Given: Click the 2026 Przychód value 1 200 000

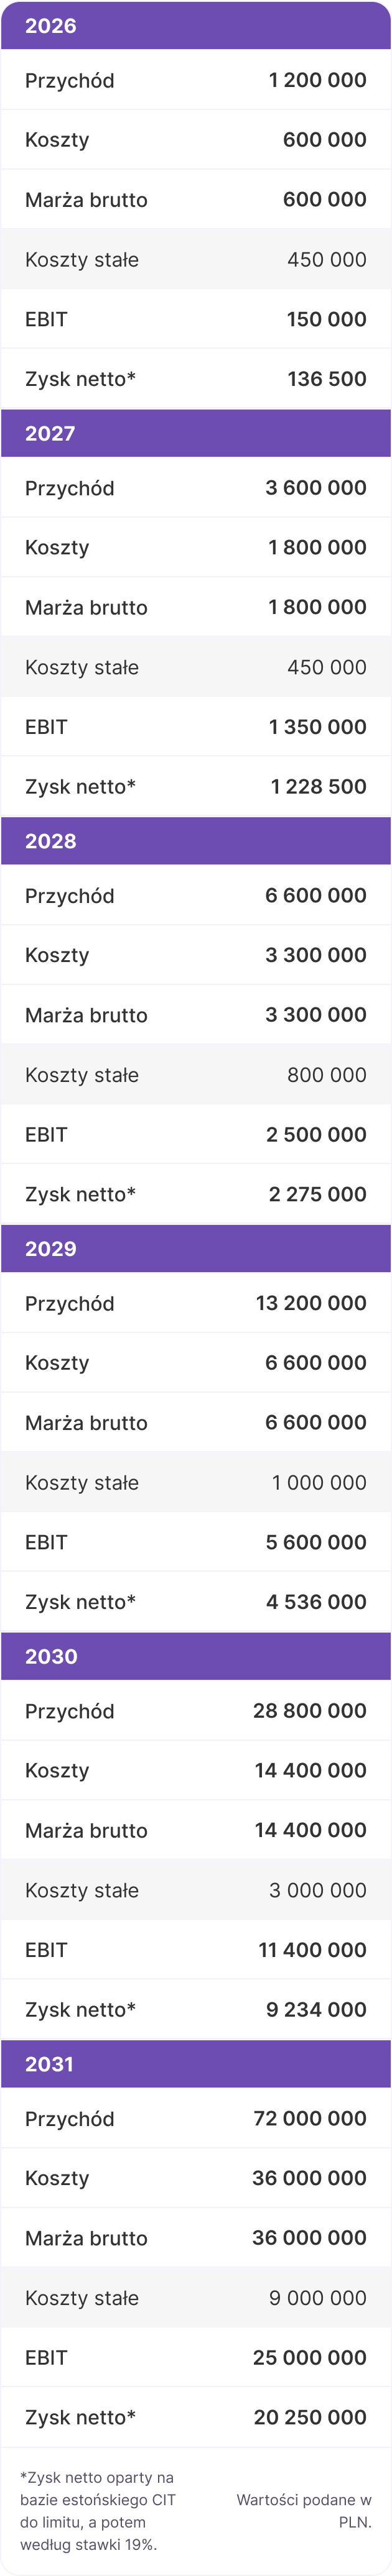Looking at the screenshot, I should (x=317, y=80).
